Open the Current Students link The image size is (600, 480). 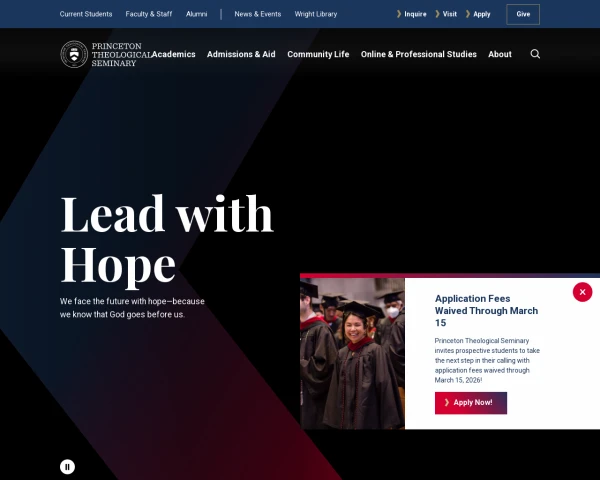[x=86, y=14]
